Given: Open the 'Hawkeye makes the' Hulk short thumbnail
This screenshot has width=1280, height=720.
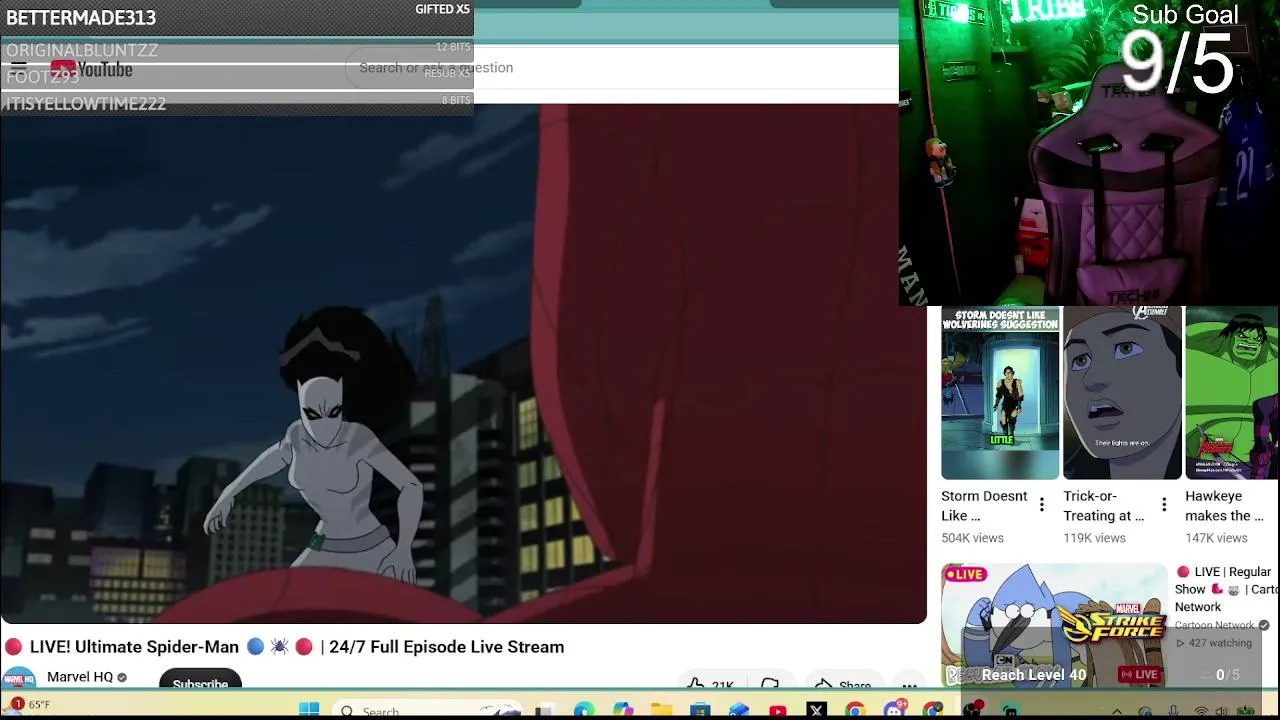Looking at the screenshot, I should tap(1232, 393).
